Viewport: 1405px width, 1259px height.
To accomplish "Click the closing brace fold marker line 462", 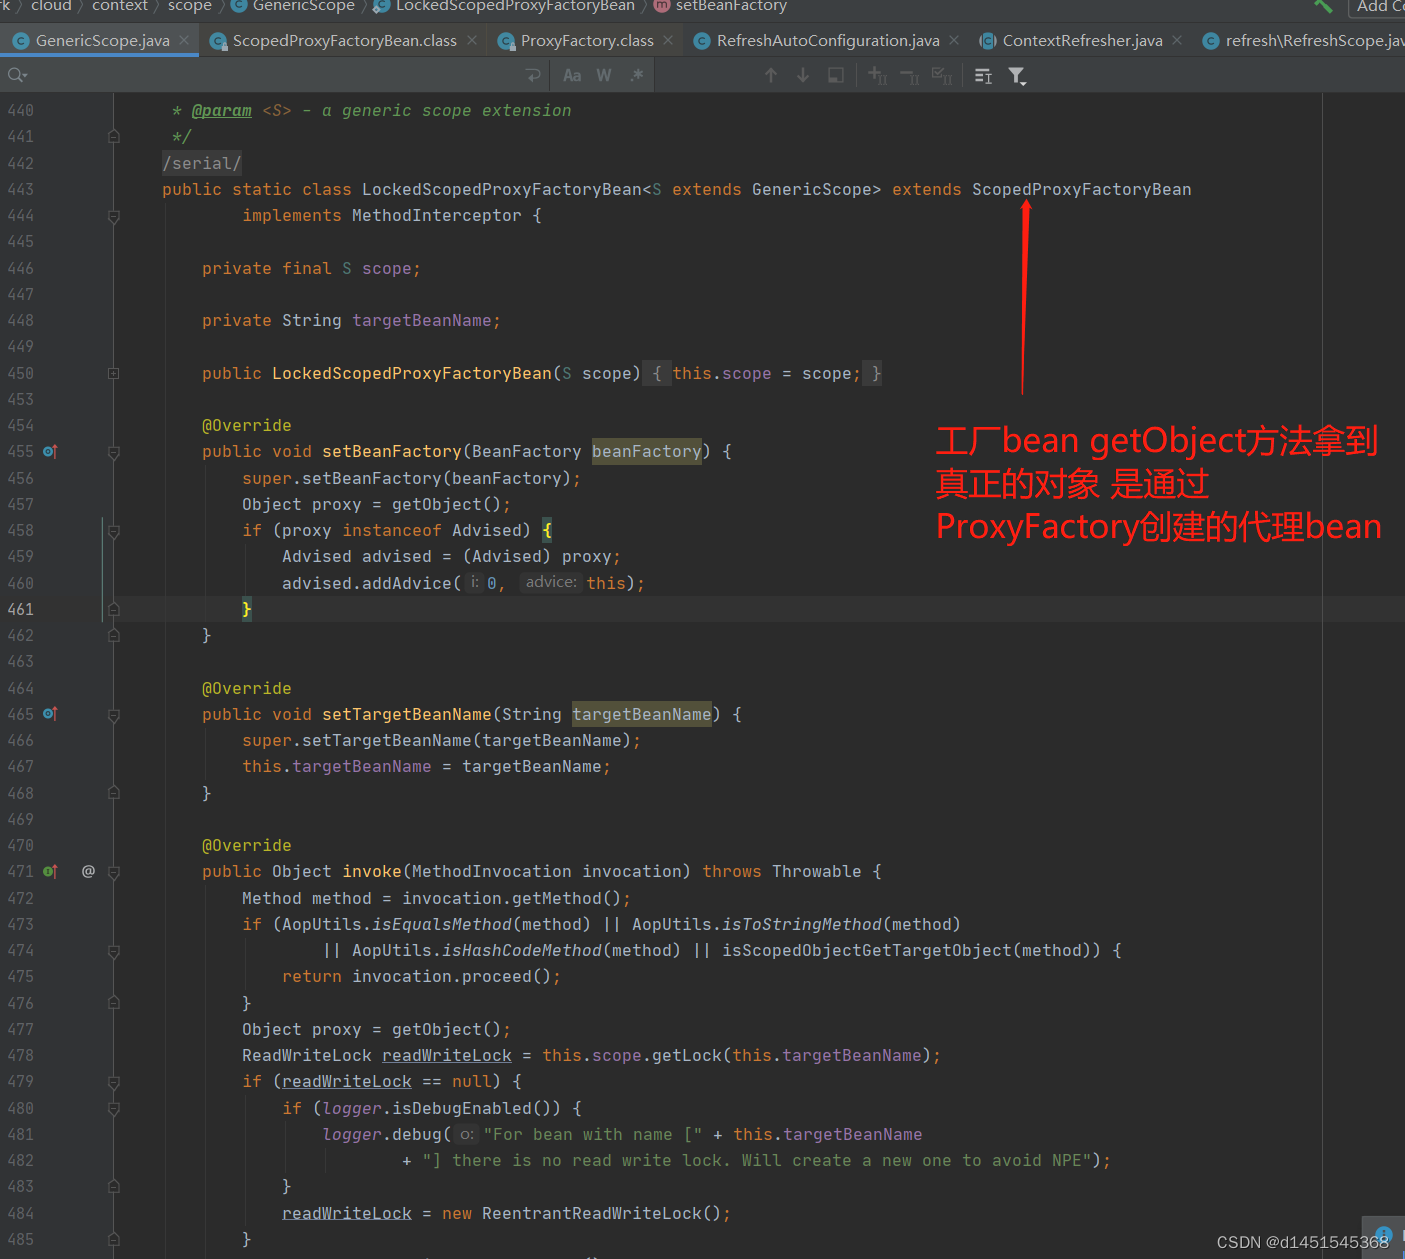I will 114,635.
